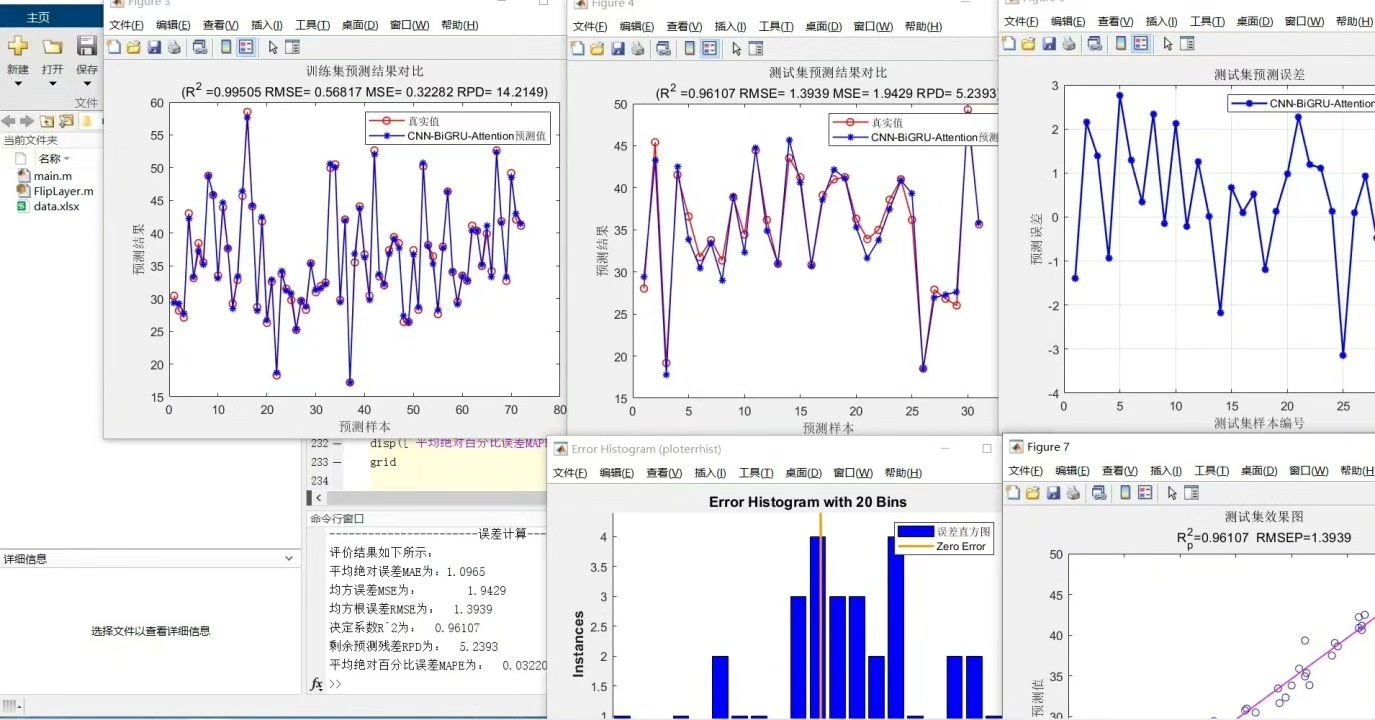Viewport: 1375px width, 720px height.
Task: Expand the 详细信息 panel chevron
Action: click(290, 559)
